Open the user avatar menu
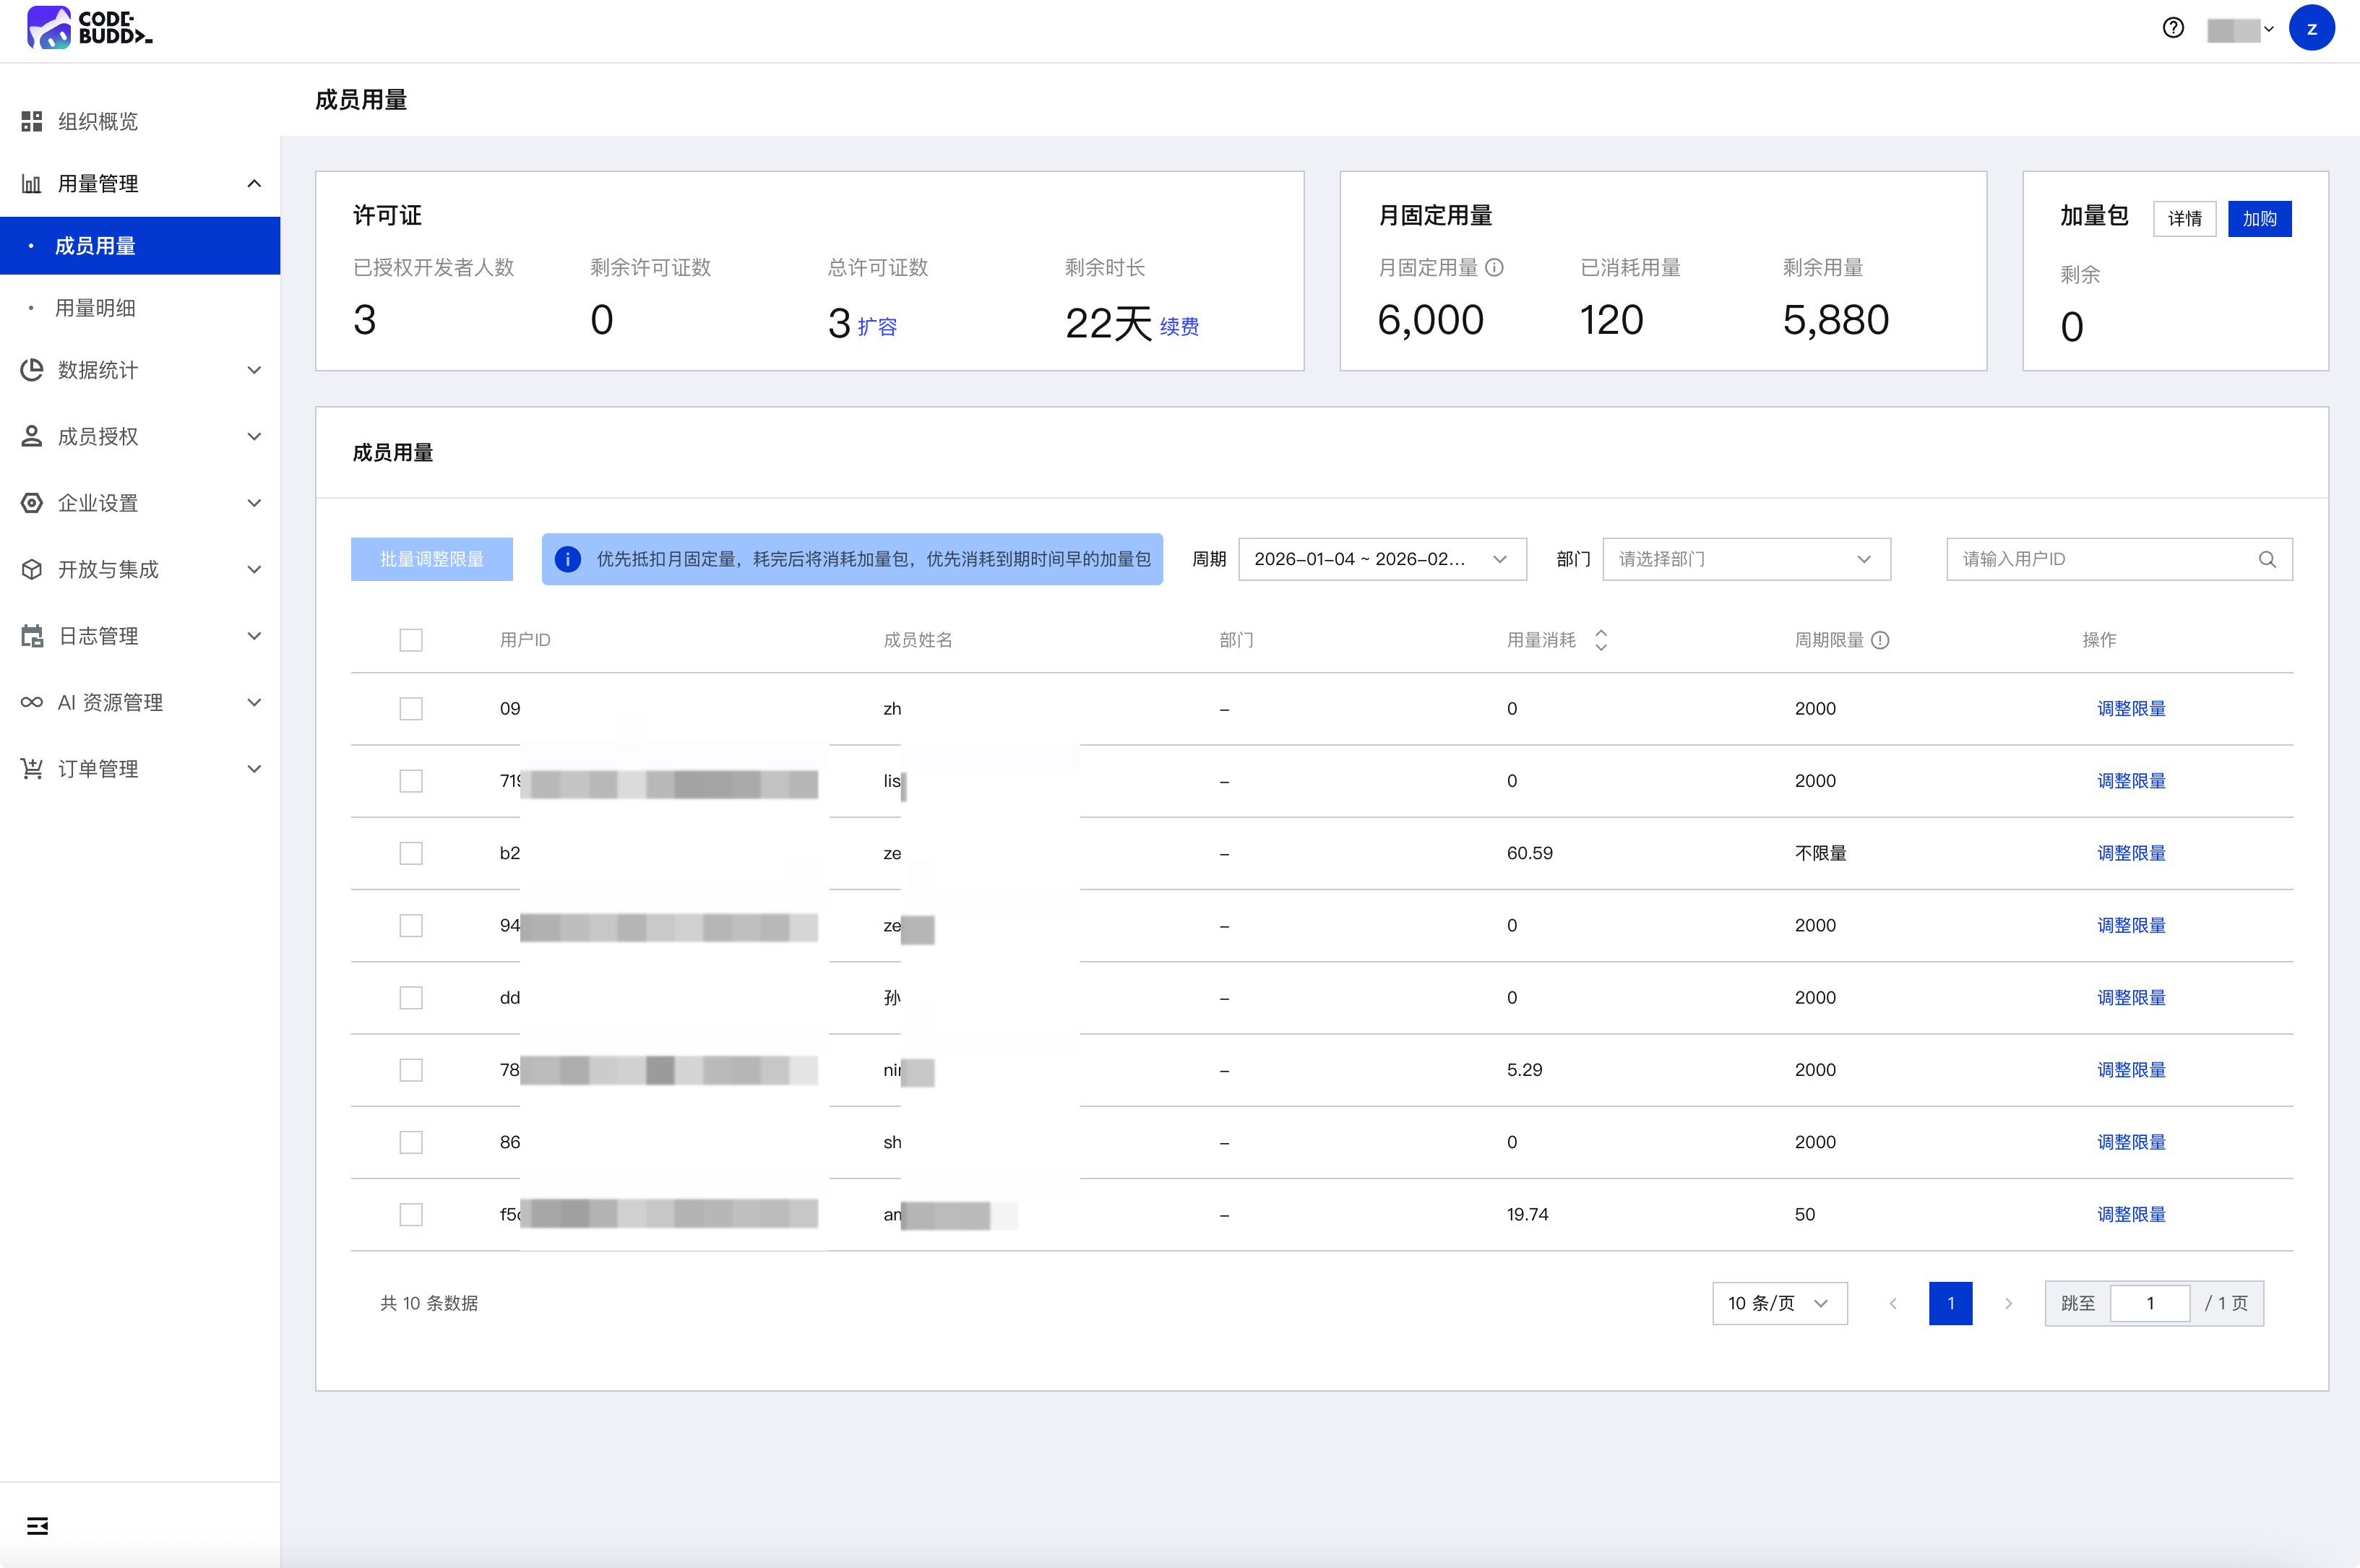Image resolution: width=2360 pixels, height=1568 pixels. coord(2311,28)
